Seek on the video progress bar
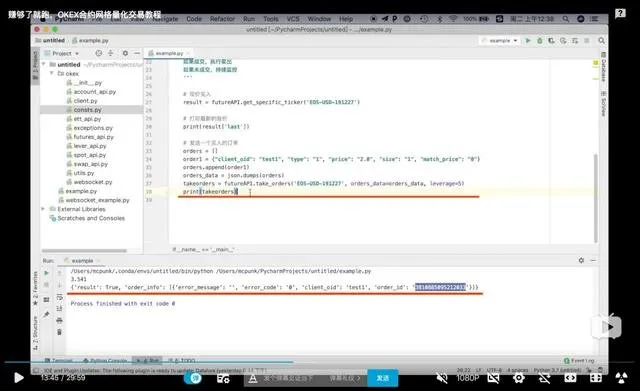640x391 pixels. pos(320,362)
